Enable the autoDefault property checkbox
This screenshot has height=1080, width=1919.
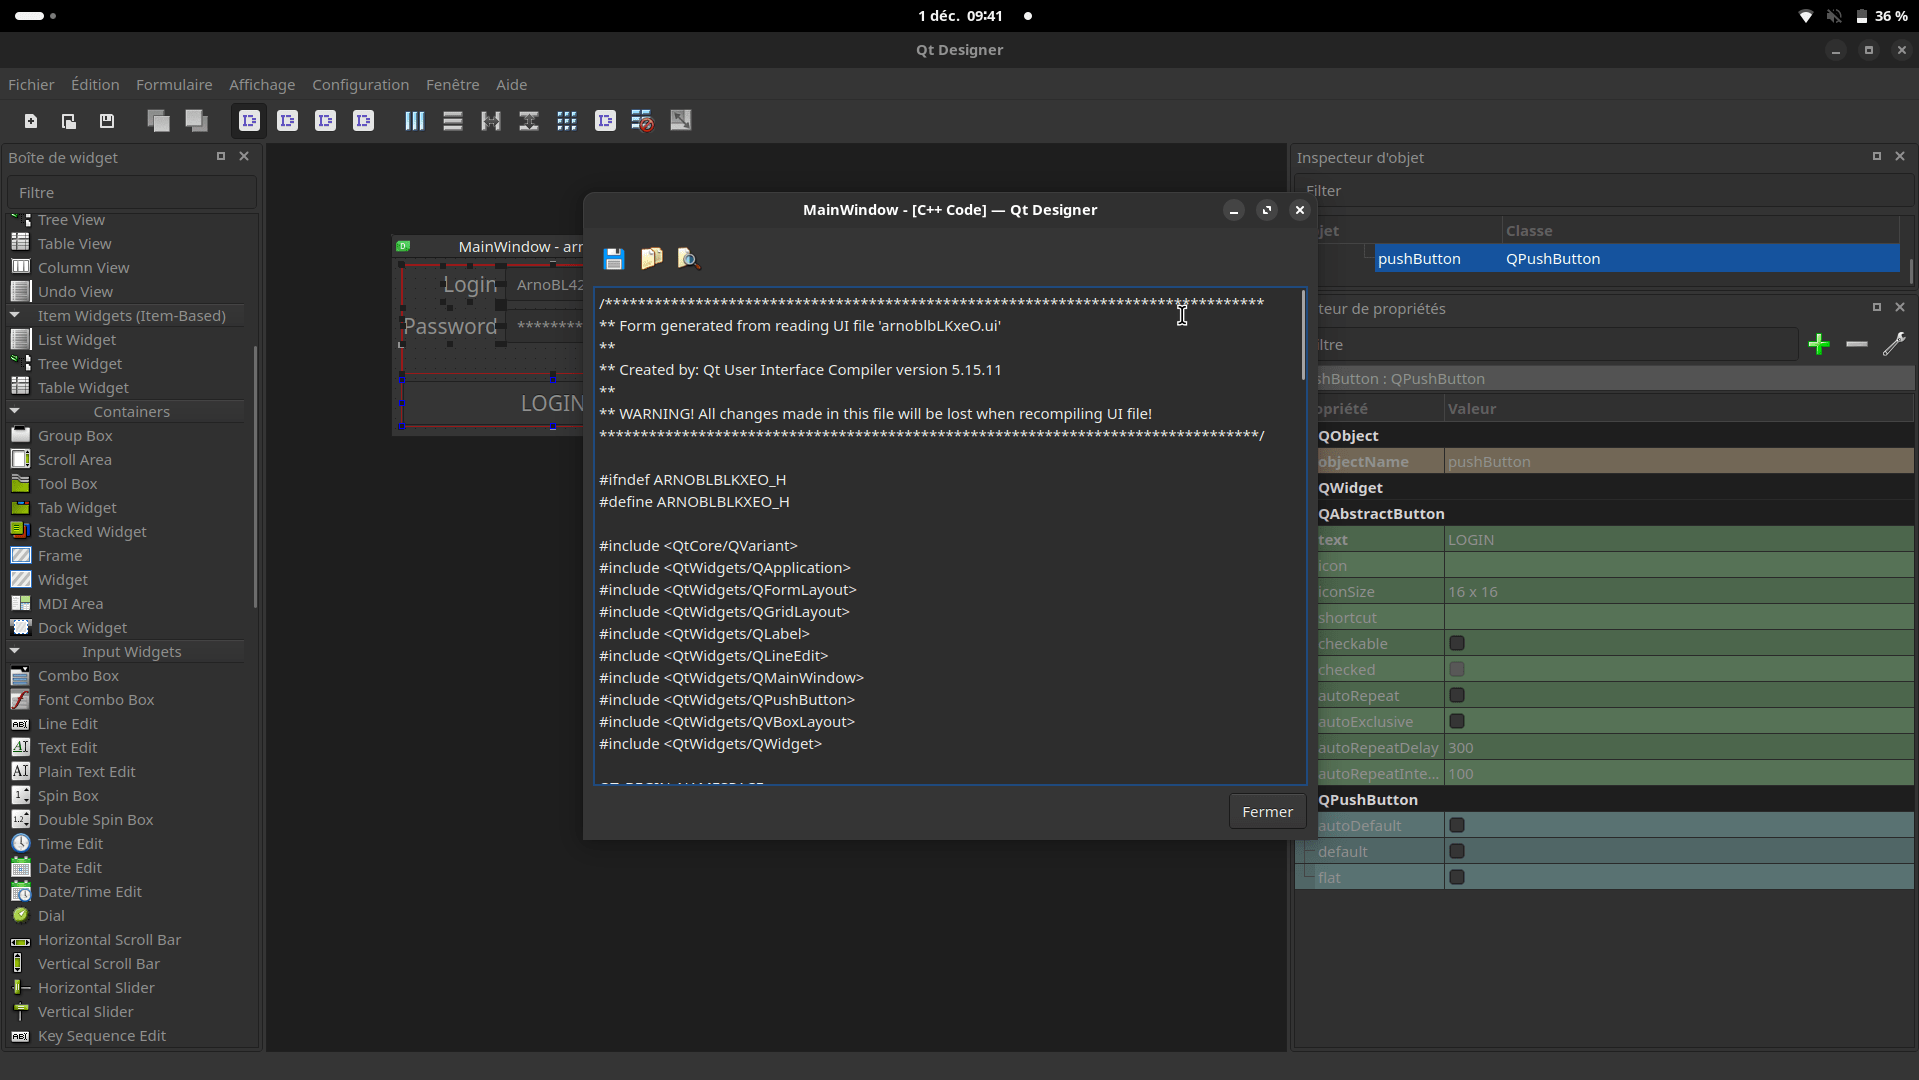pos(1457,826)
